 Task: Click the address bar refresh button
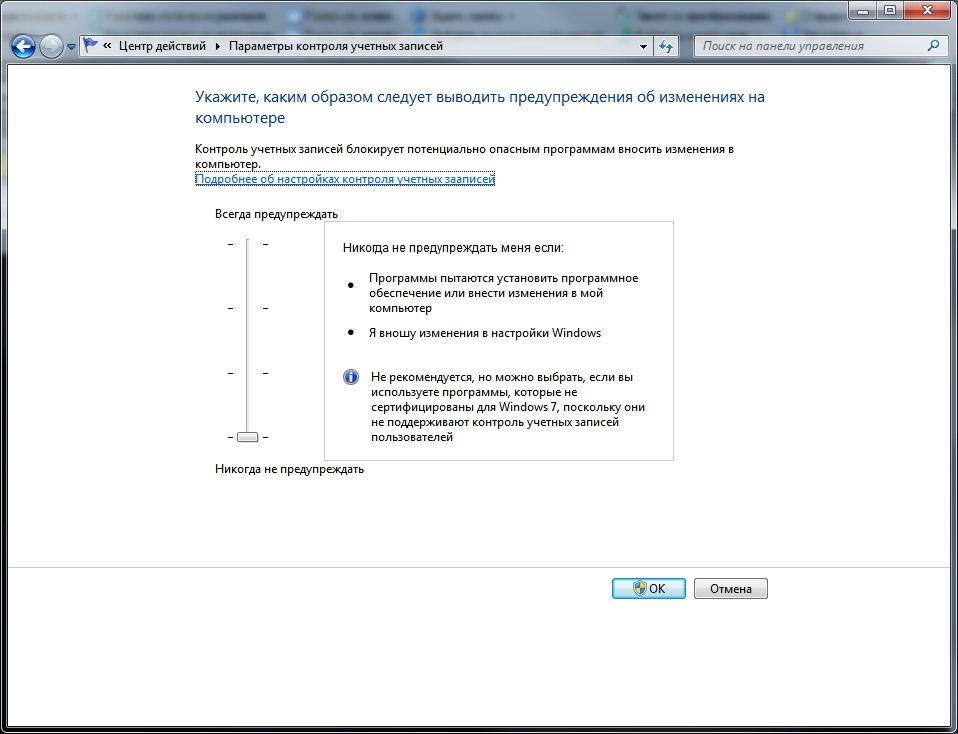[666, 46]
